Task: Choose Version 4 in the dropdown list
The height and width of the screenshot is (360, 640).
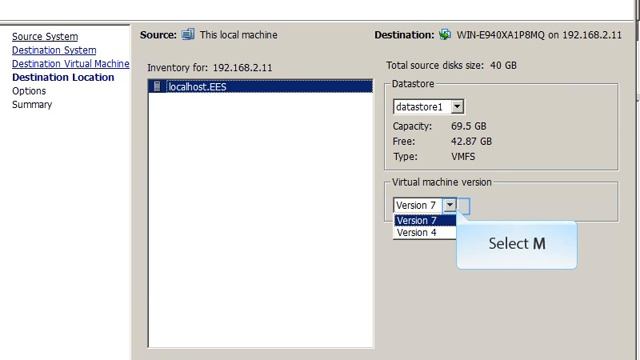Action: (424, 233)
